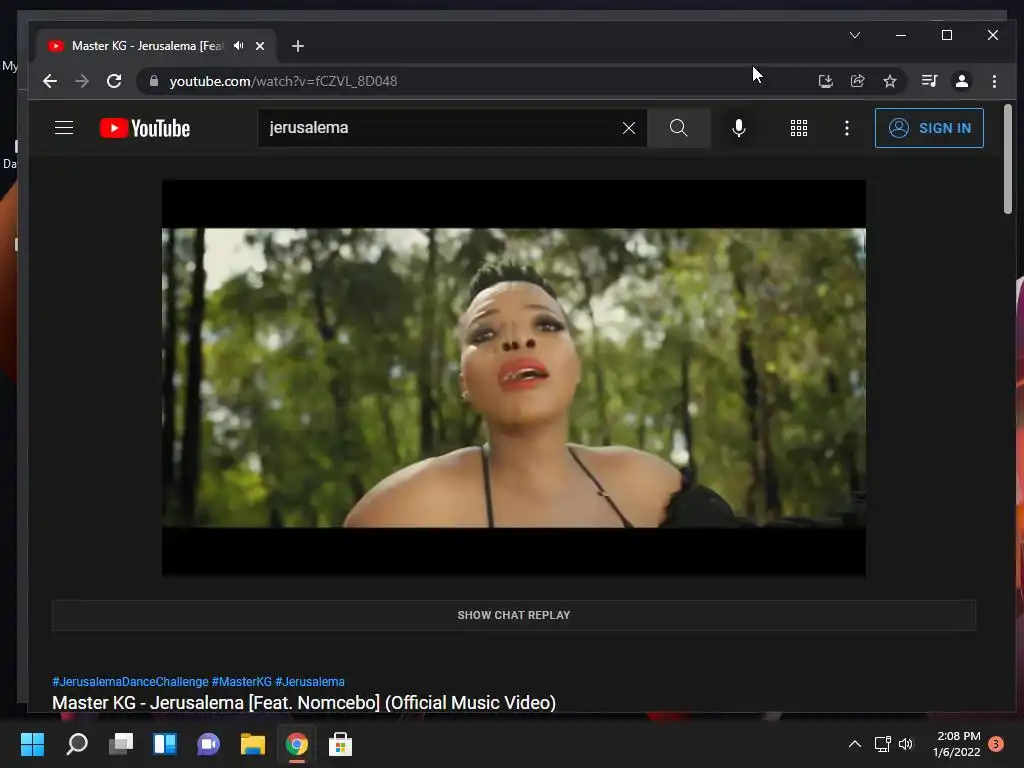The width and height of the screenshot is (1024, 768).
Task: Minimize the Chrome window
Action: pyautogui.click(x=901, y=35)
